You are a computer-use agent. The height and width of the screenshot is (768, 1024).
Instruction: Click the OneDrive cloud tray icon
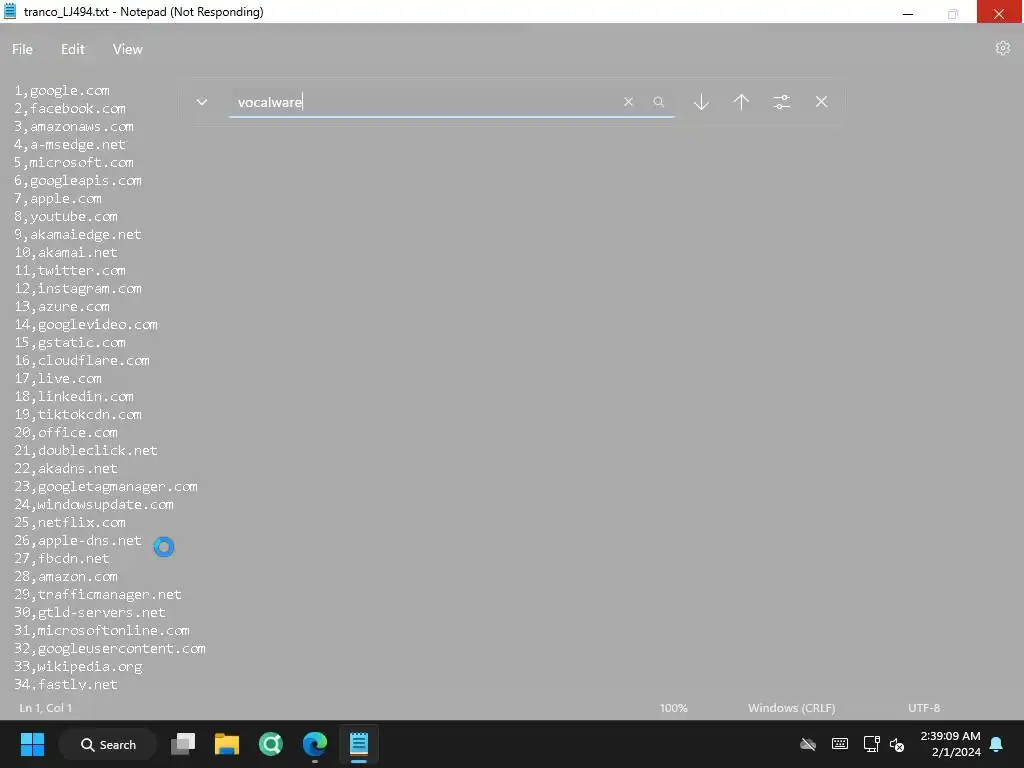[808, 744]
